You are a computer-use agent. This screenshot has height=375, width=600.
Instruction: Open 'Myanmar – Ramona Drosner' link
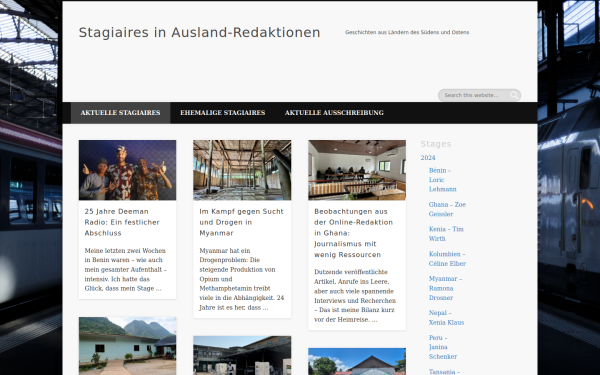(445, 288)
